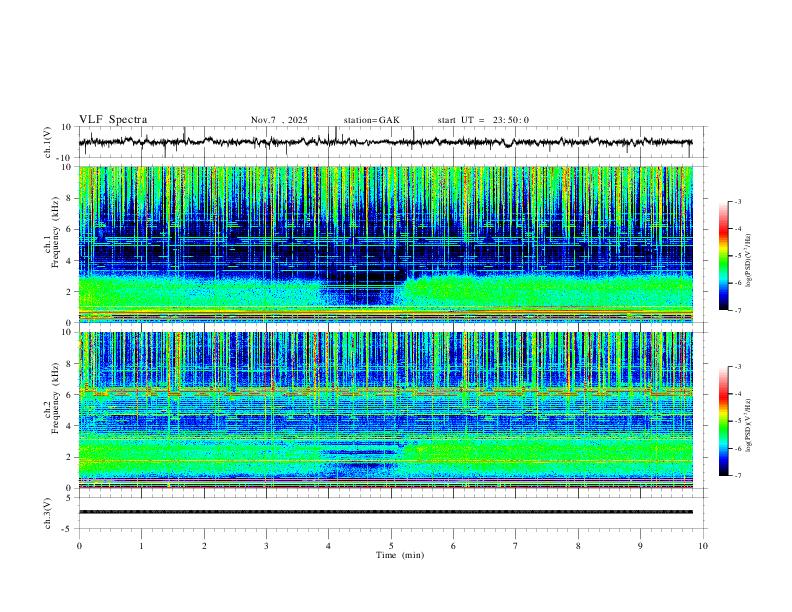Click the ch.2 colorbar '-7' label
Image resolution: width=792 pixels, height=612 pixels.
click(x=737, y=476)
